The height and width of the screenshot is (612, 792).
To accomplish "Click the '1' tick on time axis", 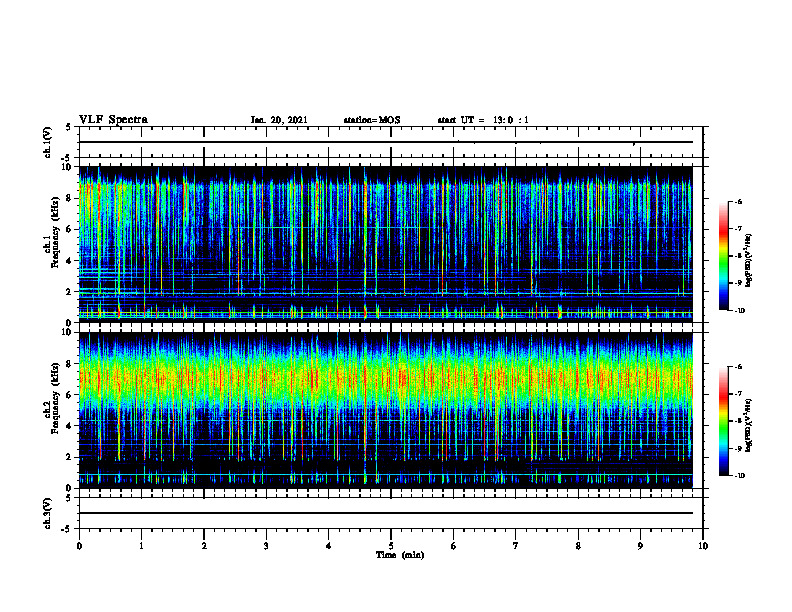I will pos(141,546).
